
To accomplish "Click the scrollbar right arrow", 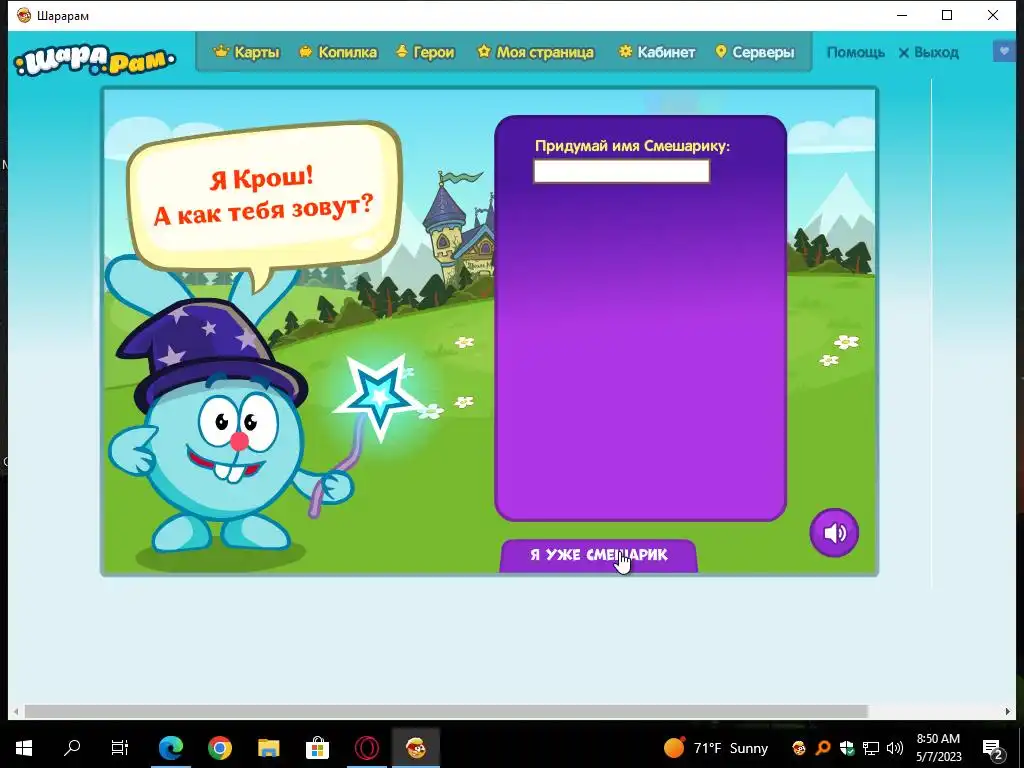I will pyautogui.click(x=1008, y=711).
